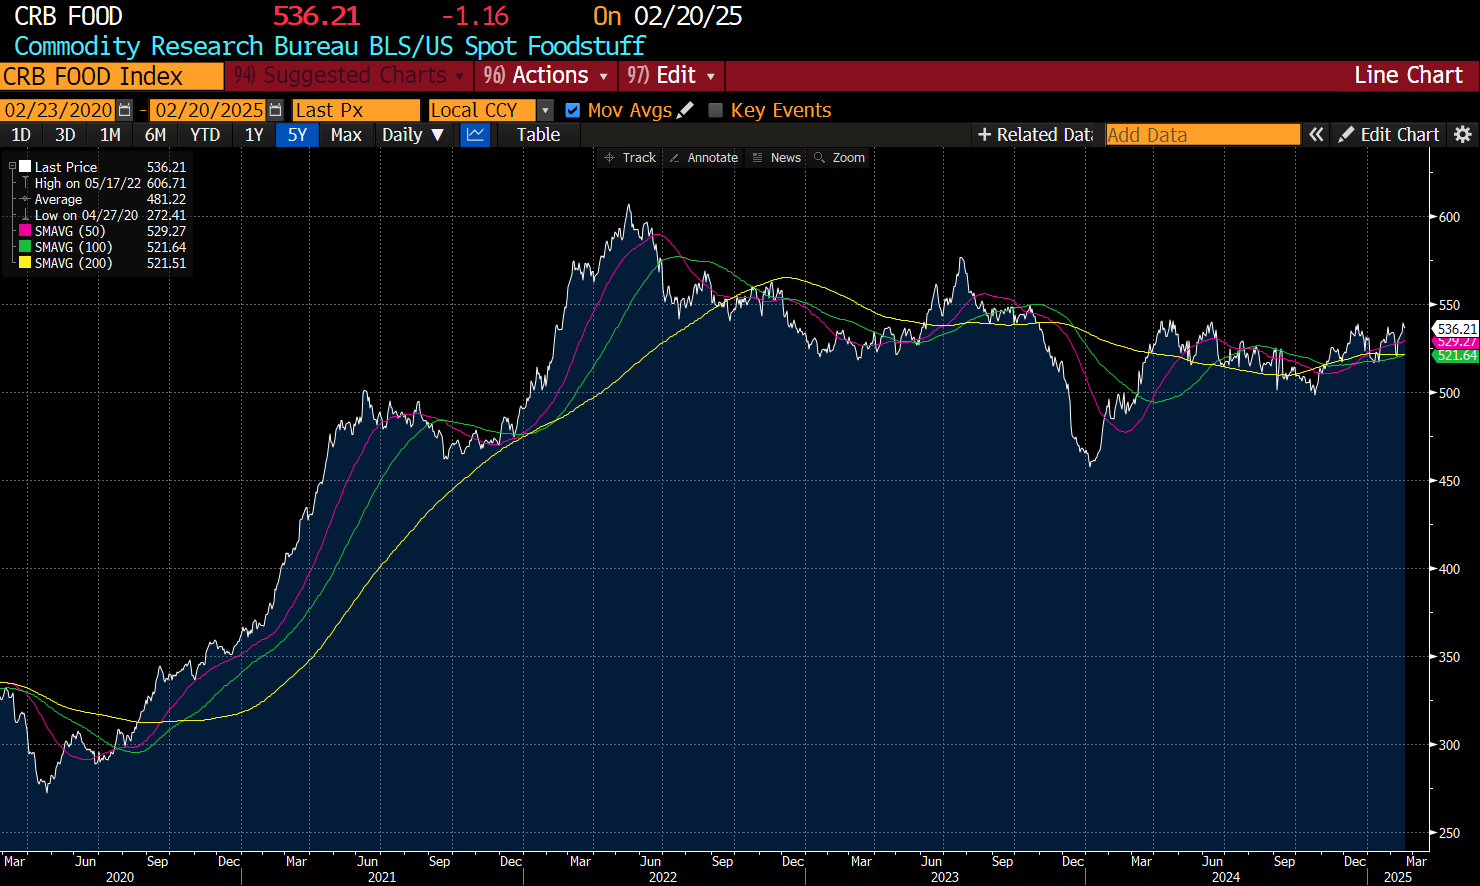
Task: Select the Max time range tab
Action: click(x=346, y=135)
